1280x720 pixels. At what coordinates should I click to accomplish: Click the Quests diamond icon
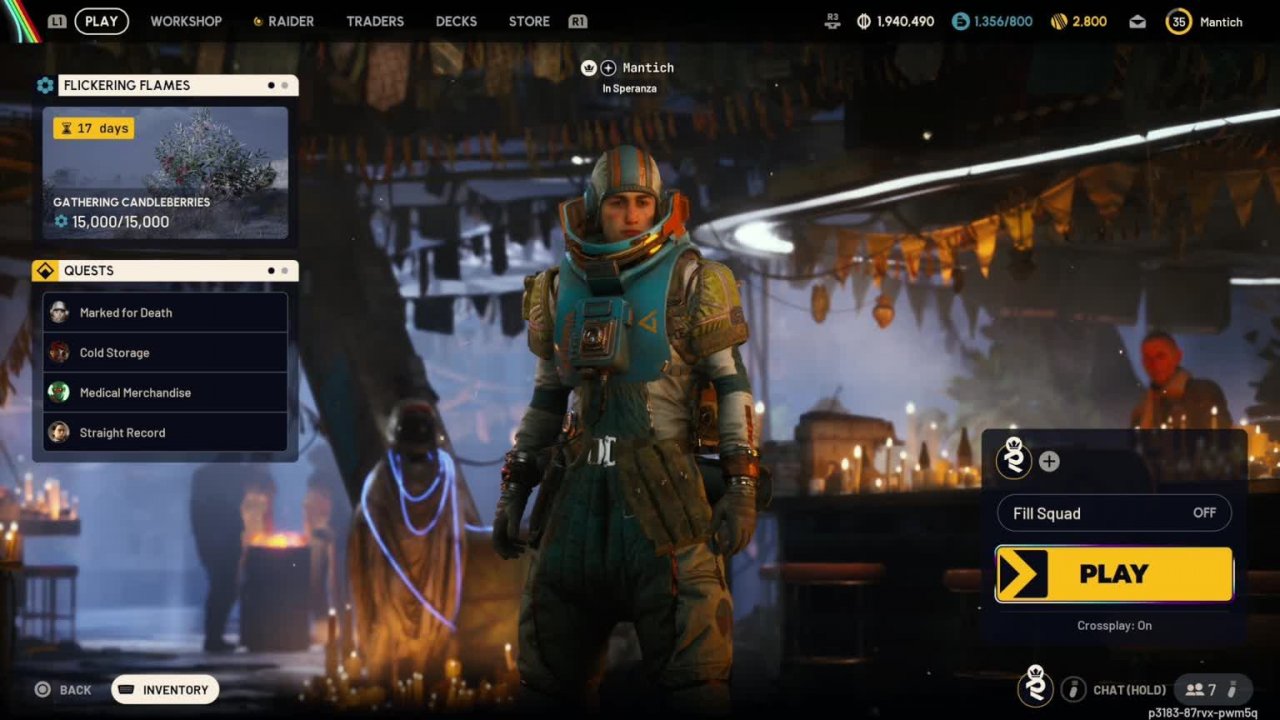45,271
